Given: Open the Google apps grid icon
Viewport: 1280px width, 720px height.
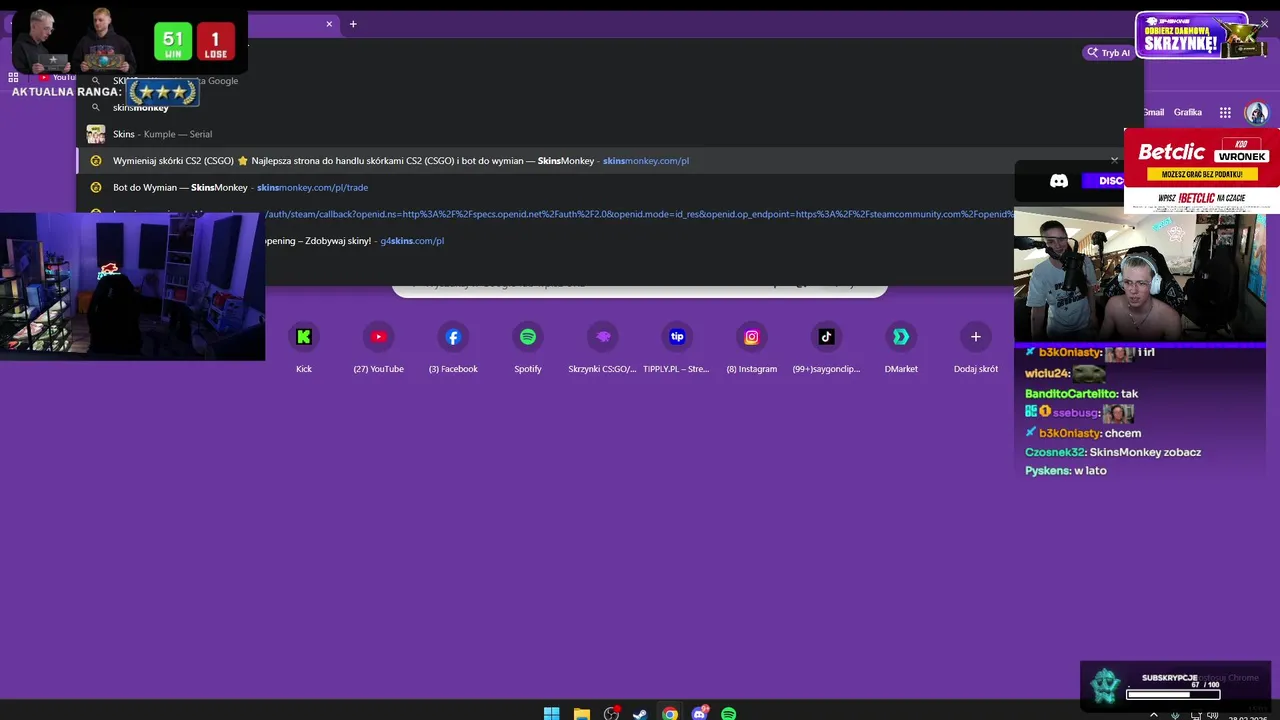Looking at the screenshot, I should (1225, 112).
